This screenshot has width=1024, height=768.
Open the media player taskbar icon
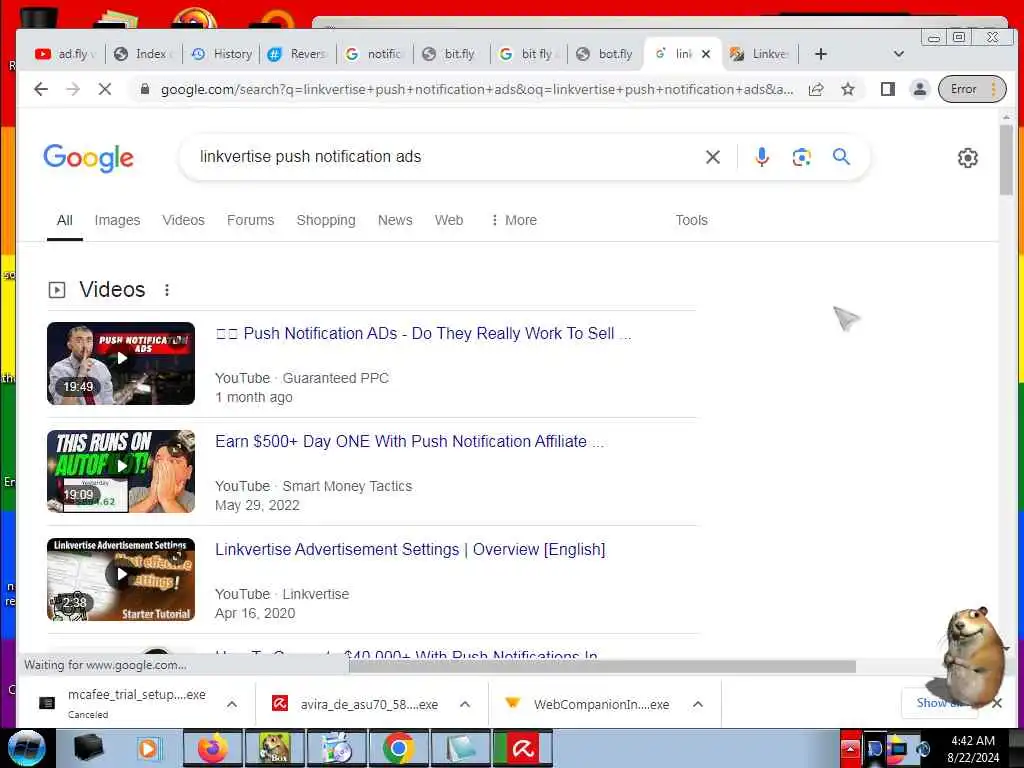(149, 748)
